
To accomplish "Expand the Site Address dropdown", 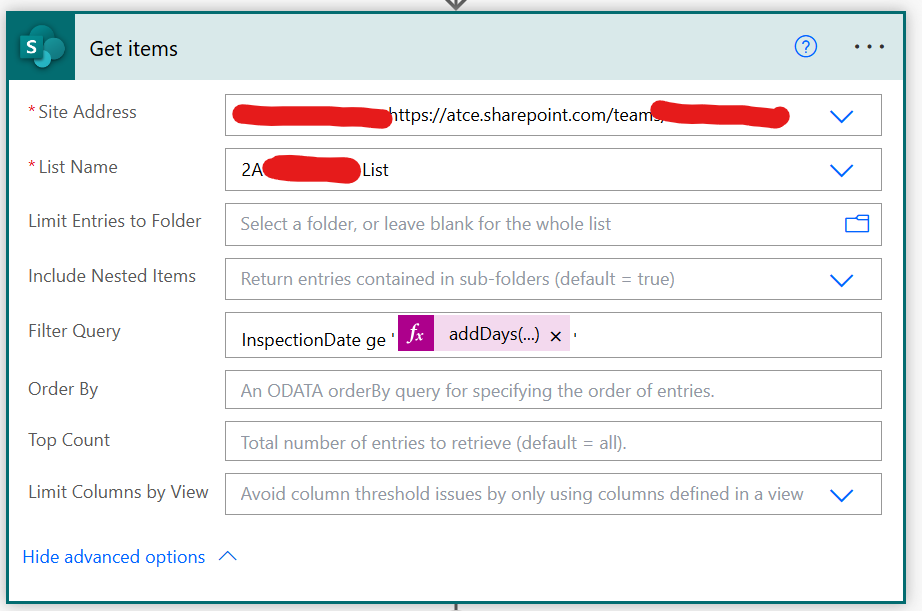I will (x=840, y=115).
